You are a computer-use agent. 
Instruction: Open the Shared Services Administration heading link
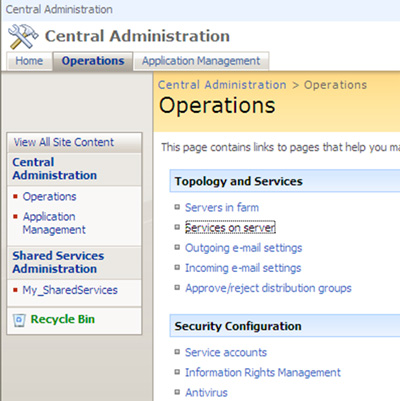point(58,262)
